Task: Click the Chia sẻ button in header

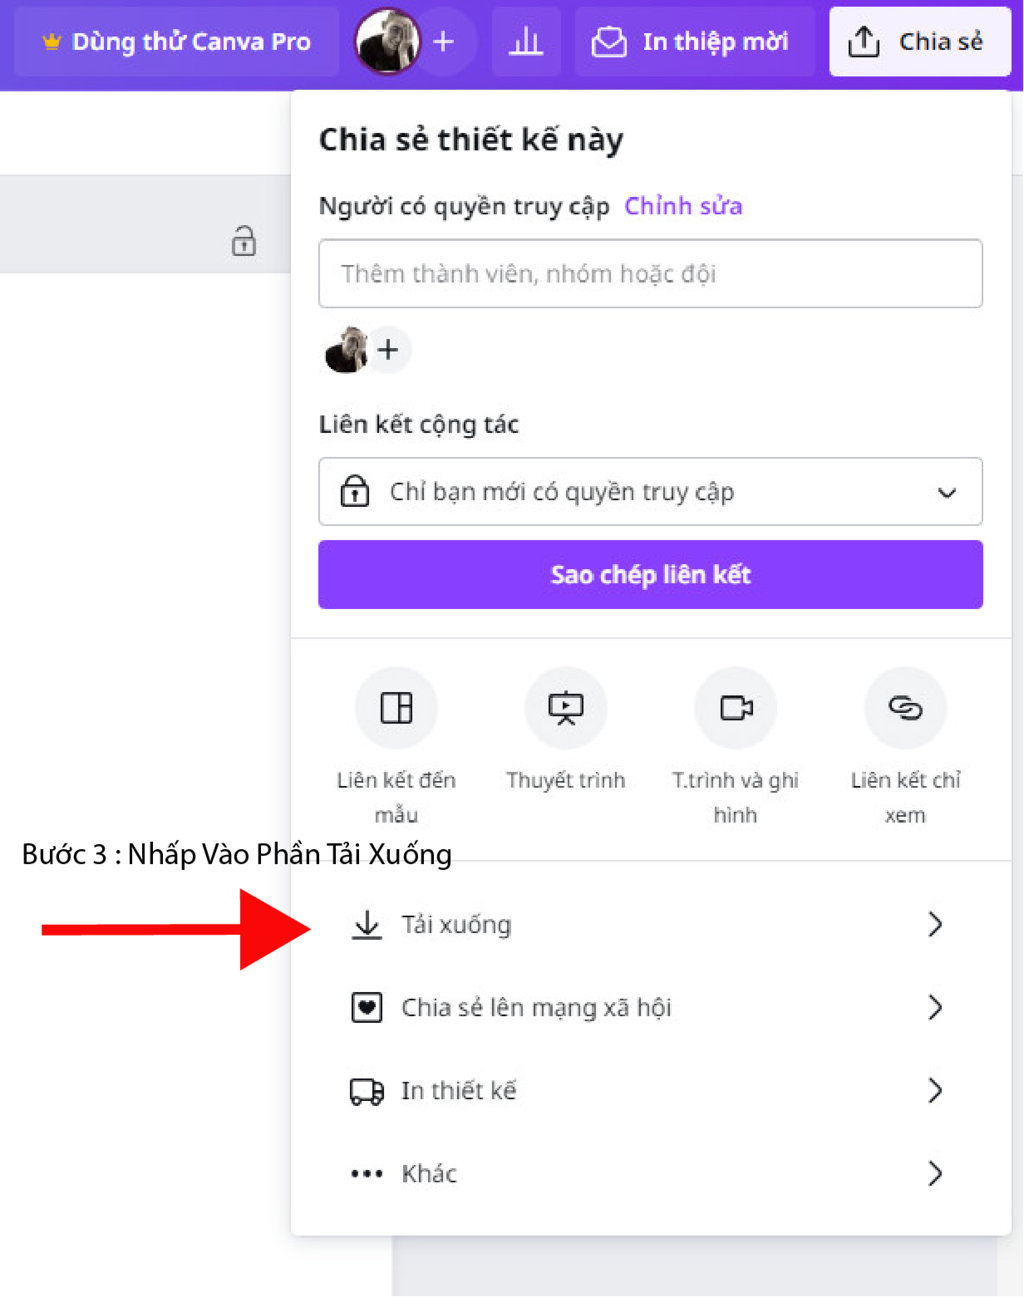Action: [x=919, y=42]
